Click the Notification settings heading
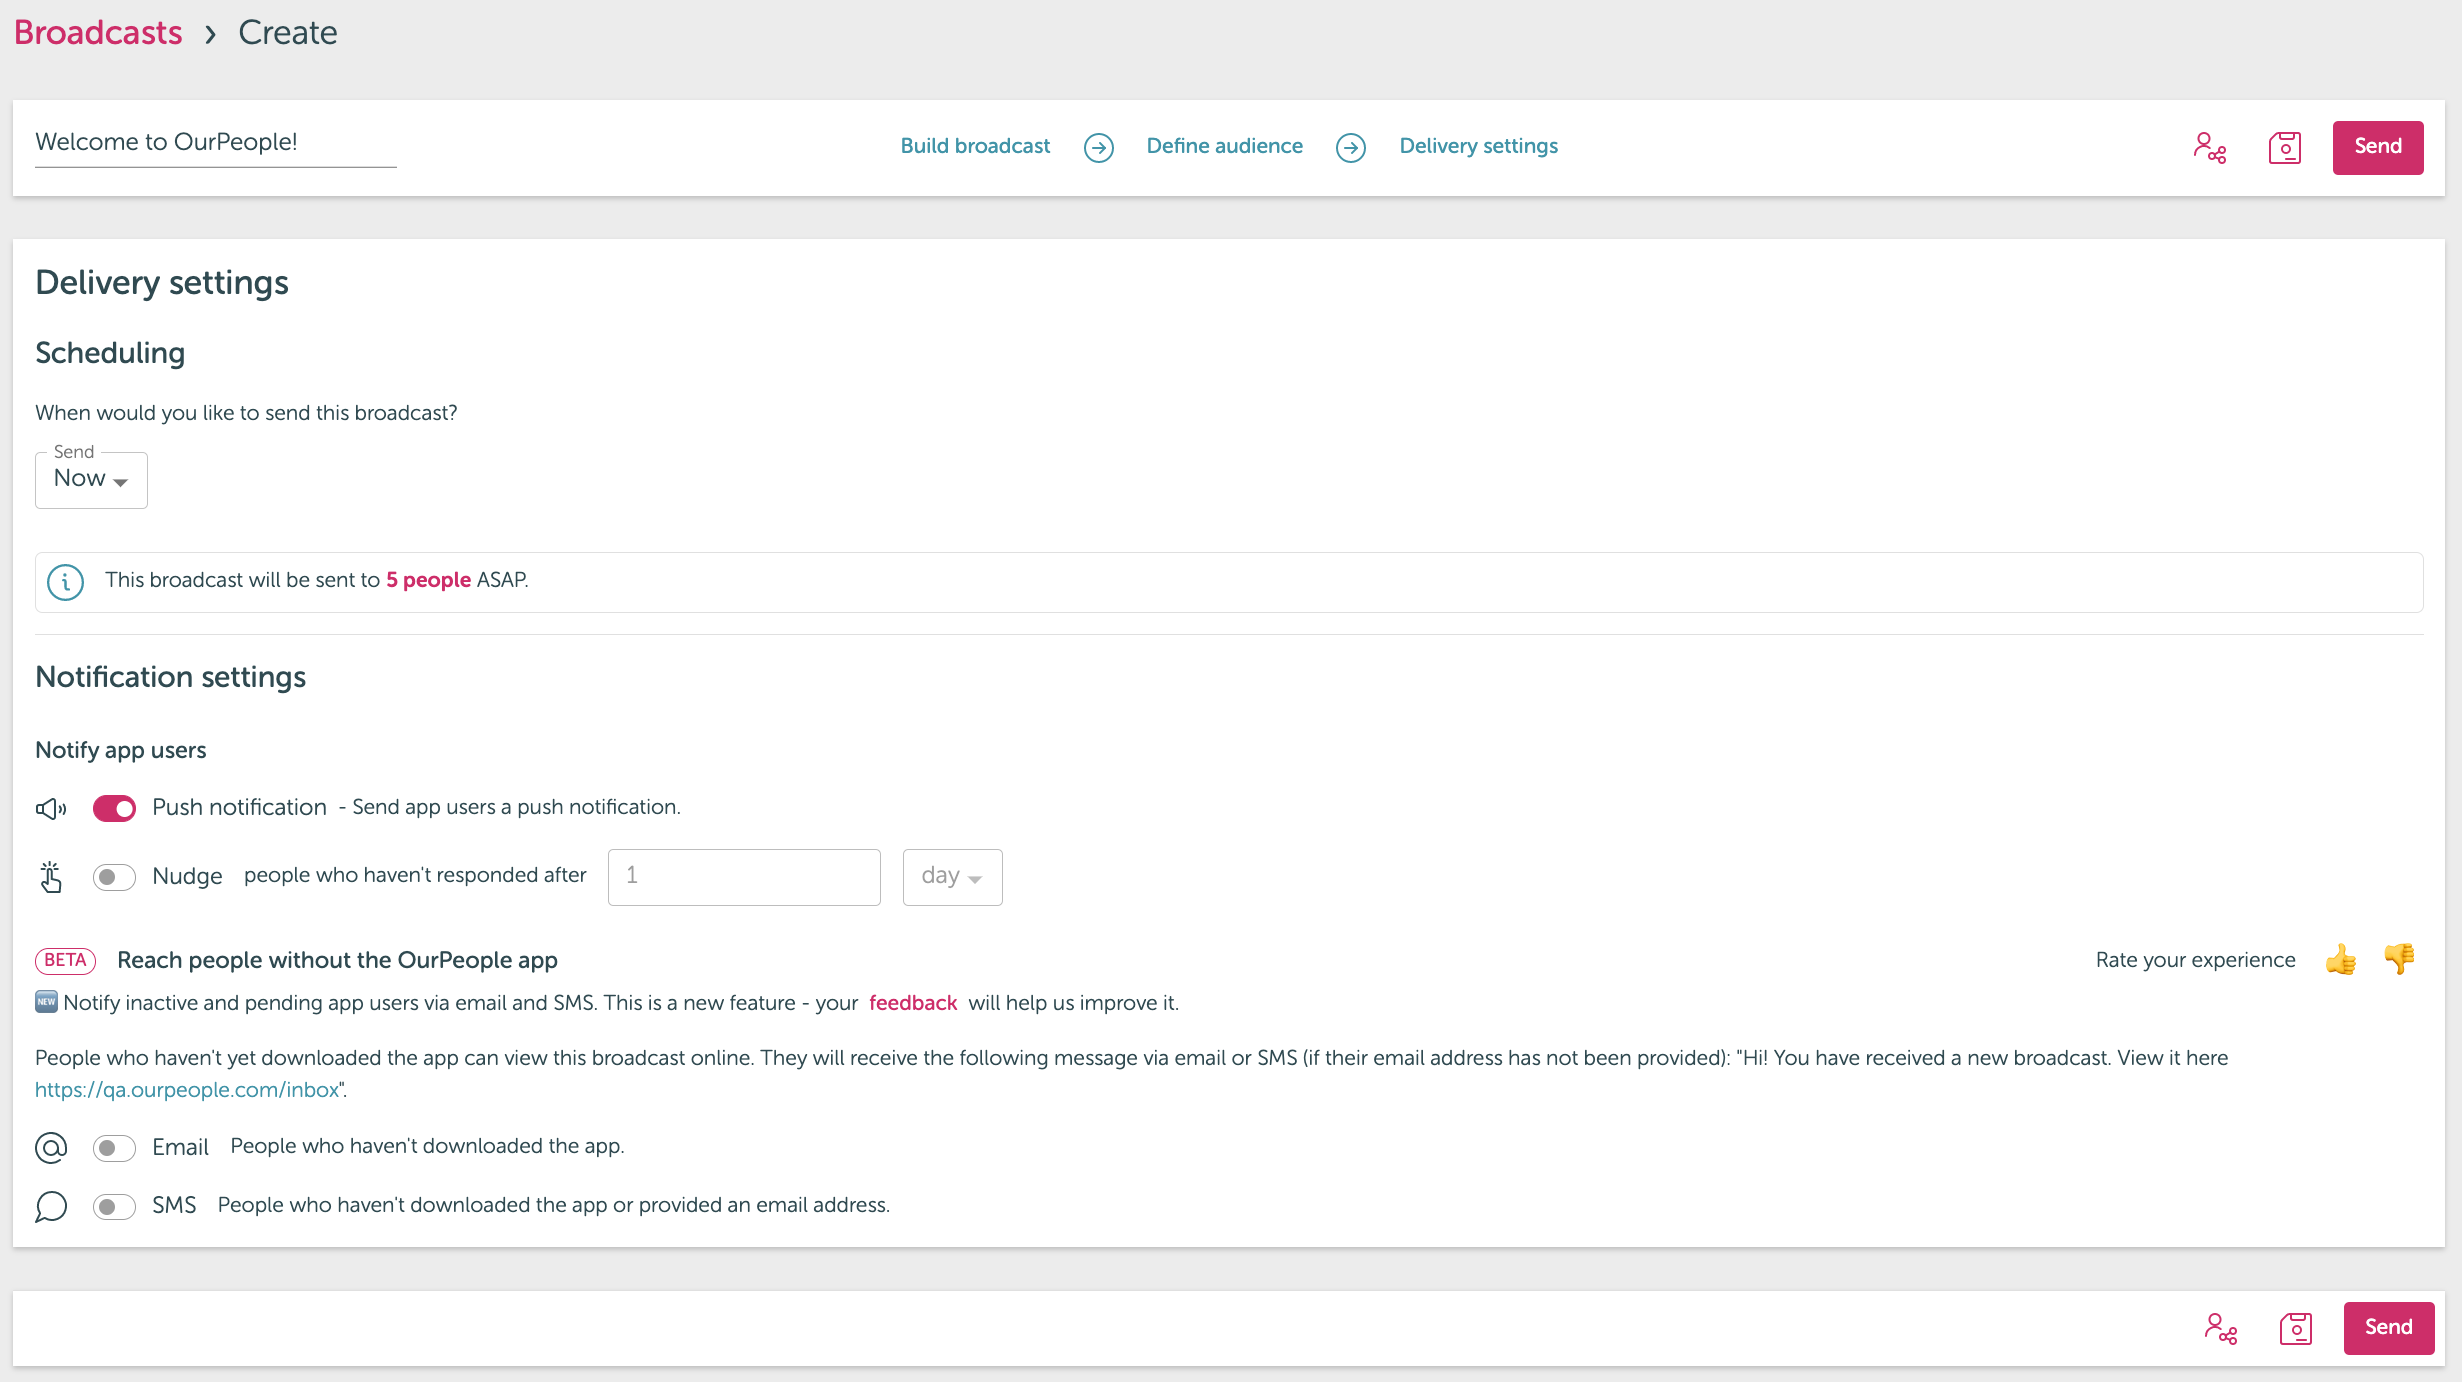 [170, 677]
